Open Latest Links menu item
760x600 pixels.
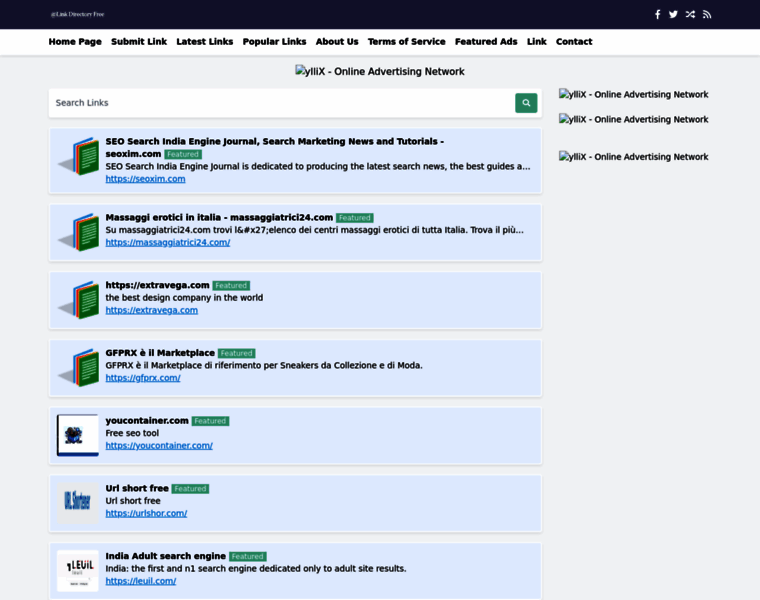pos(205,42)
